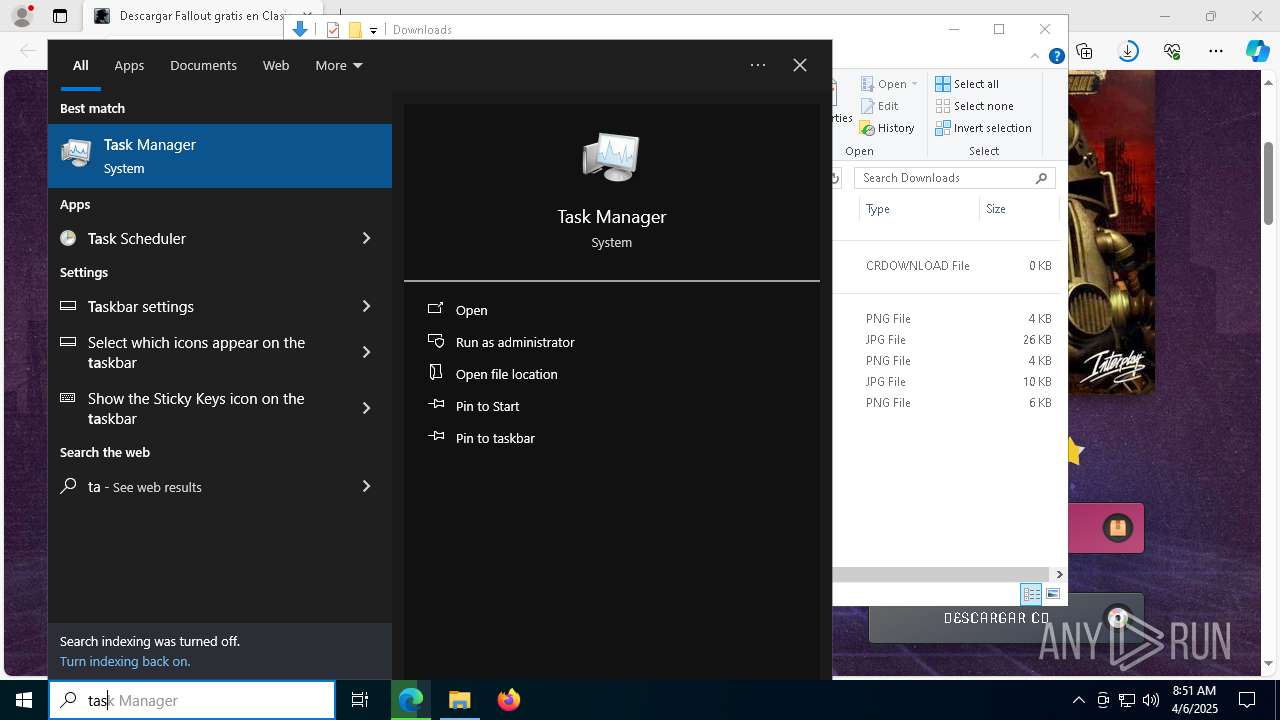
Task: Open Edge Settings and more ellipsis
Action: click(1216, 51)
